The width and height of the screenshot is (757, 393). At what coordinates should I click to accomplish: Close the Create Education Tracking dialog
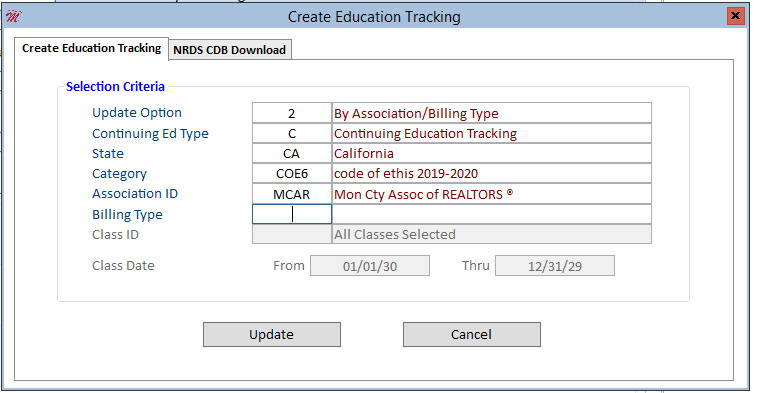tap(735, 16)
